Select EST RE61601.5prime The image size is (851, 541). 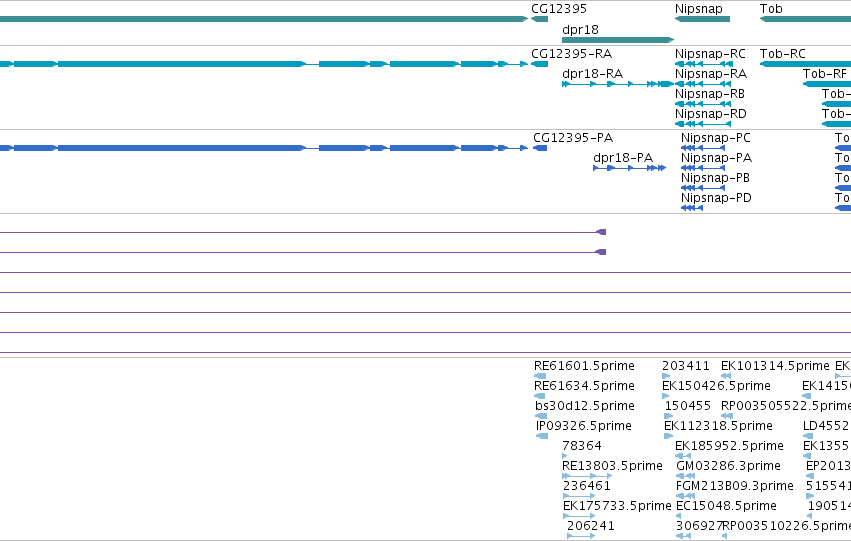(584, 366)
